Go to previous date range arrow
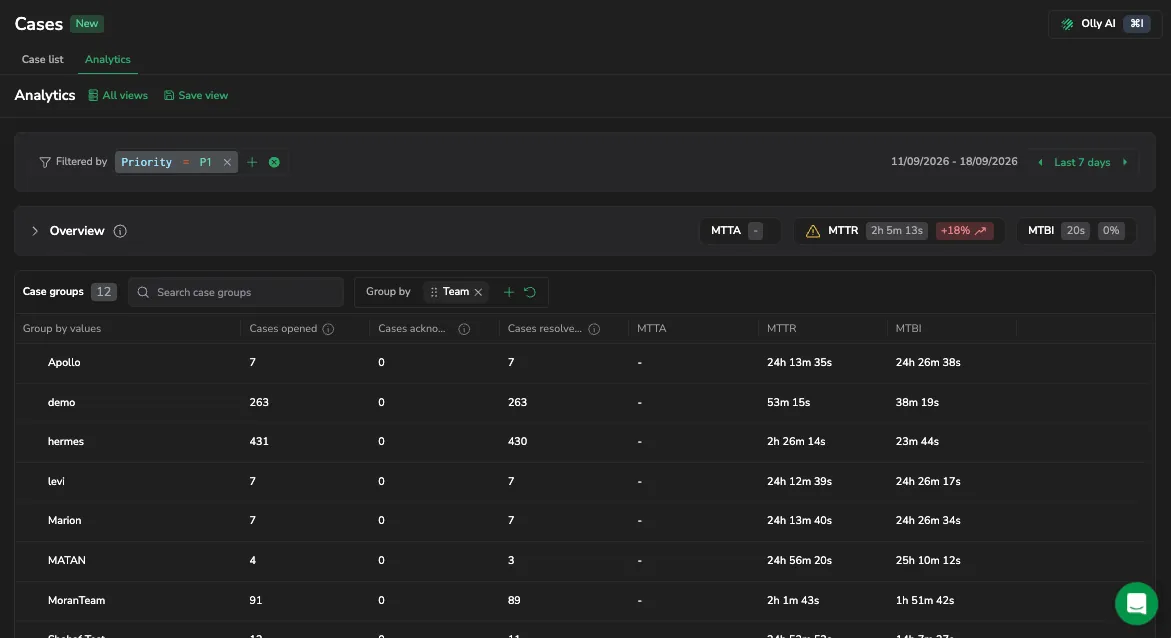Viewport: 1171px width, 638px height. click(x=1040, y=162)
